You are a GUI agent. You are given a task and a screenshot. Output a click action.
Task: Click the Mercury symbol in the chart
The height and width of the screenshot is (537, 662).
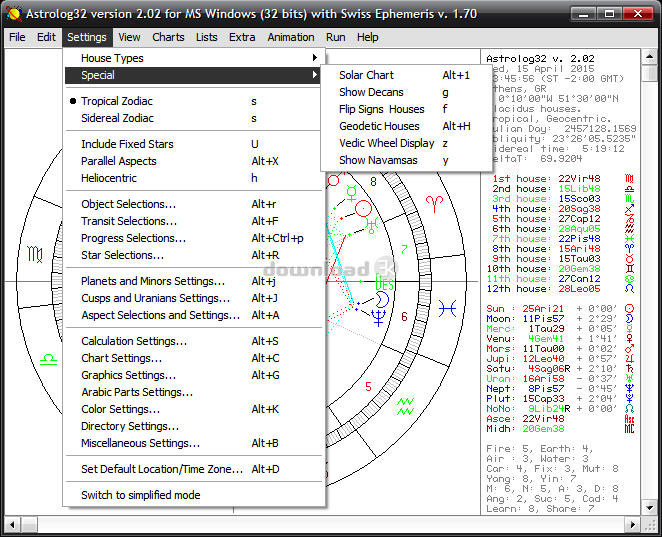tap(351, 193)
